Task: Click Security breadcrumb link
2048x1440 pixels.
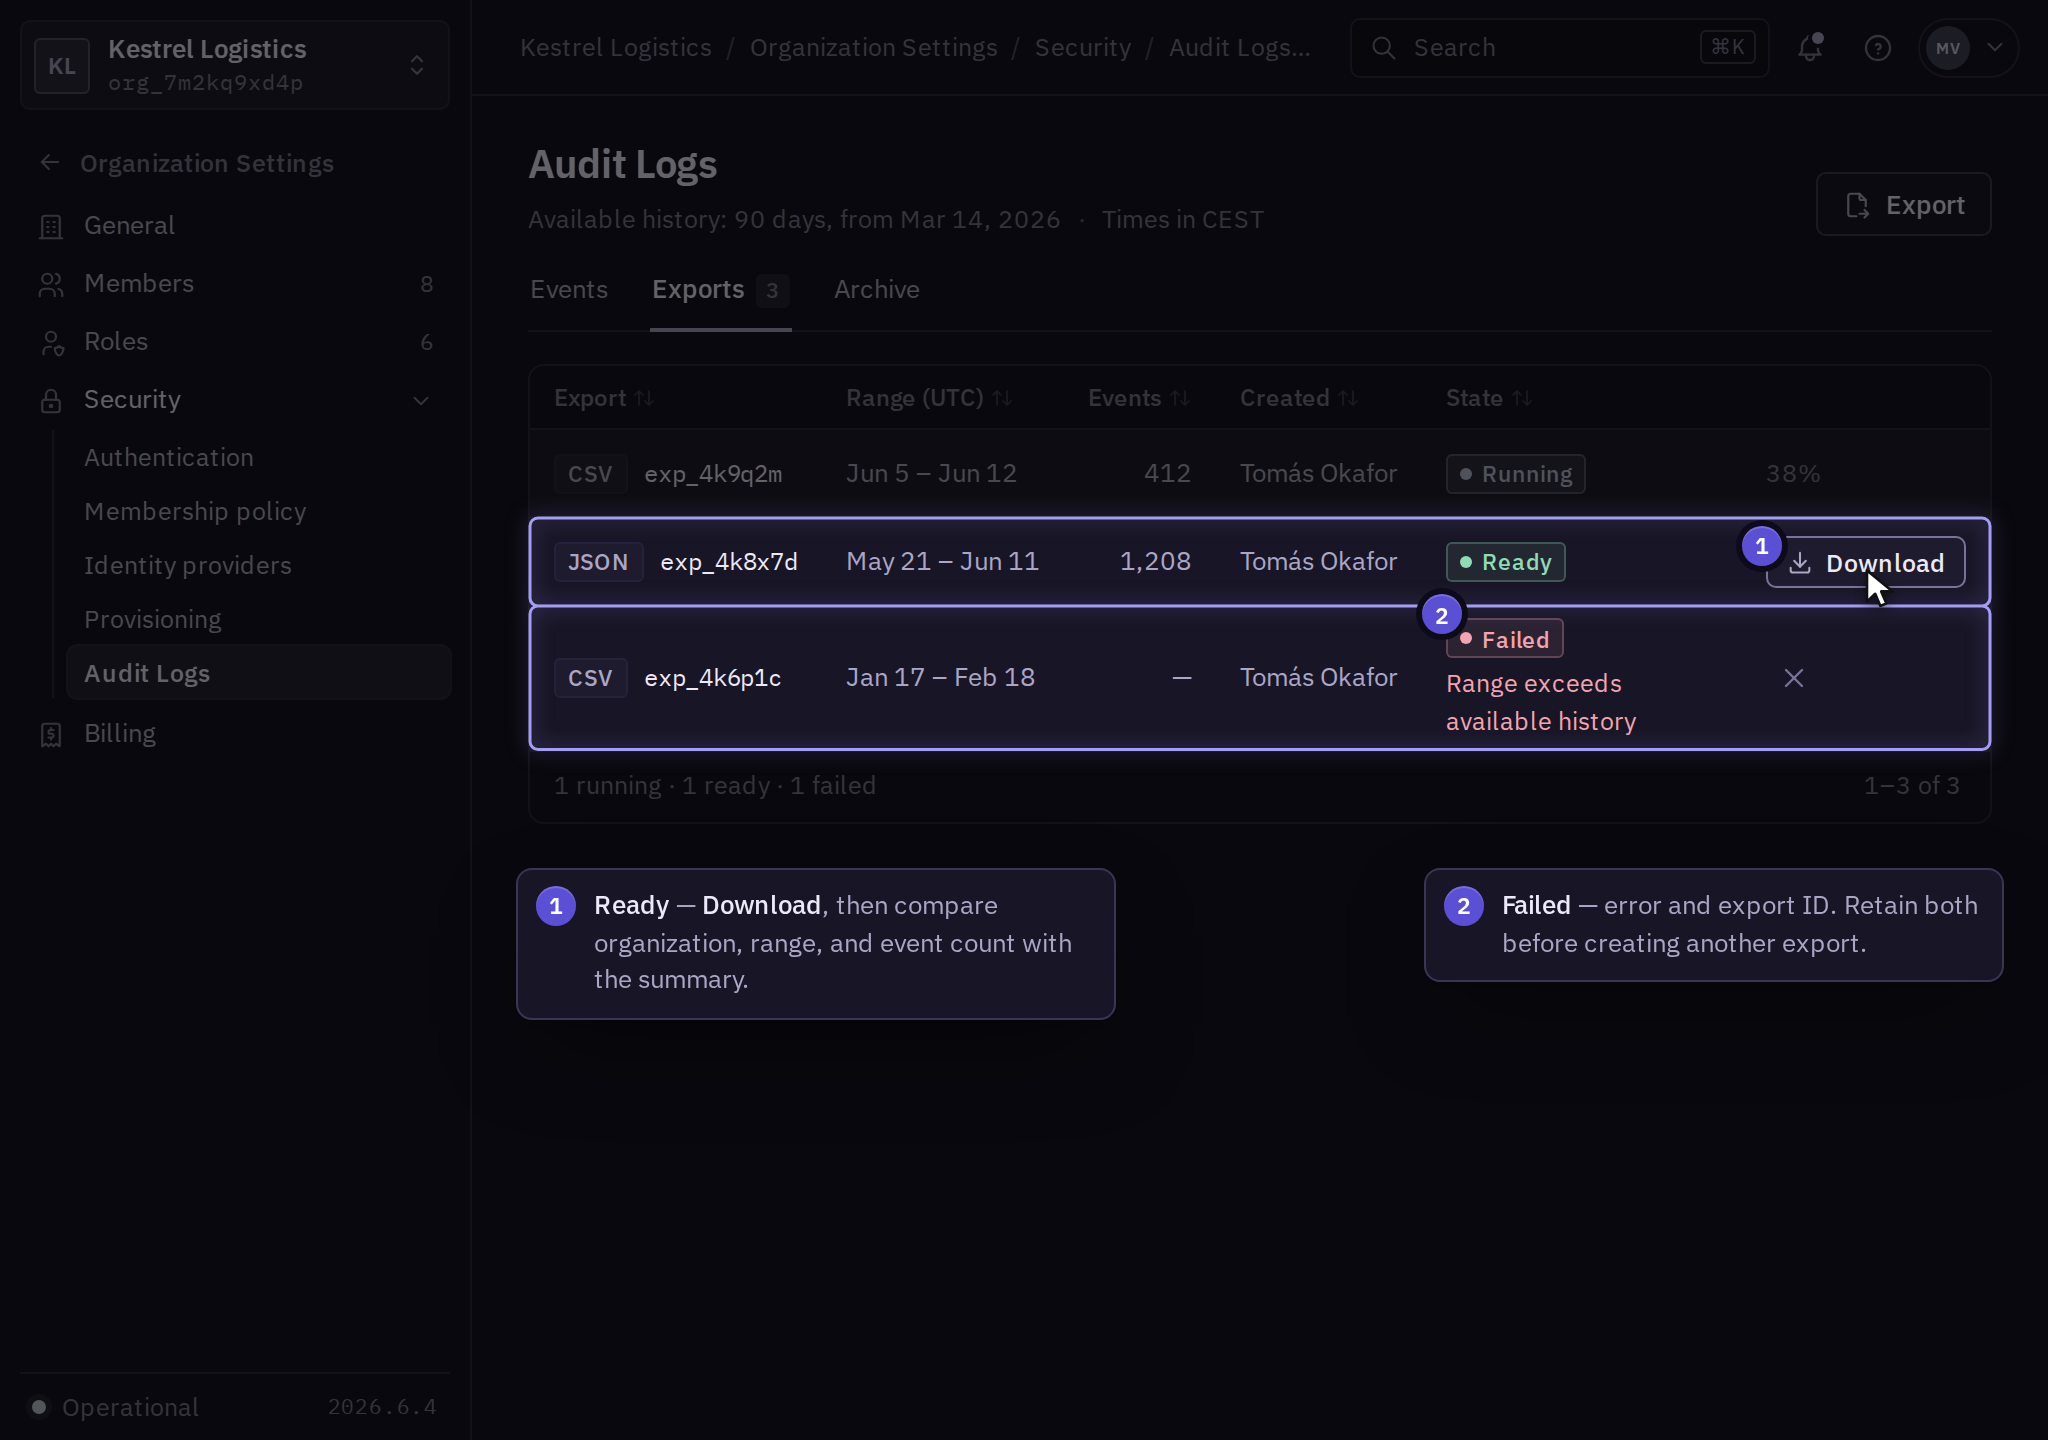Action: pos(1083,48)
